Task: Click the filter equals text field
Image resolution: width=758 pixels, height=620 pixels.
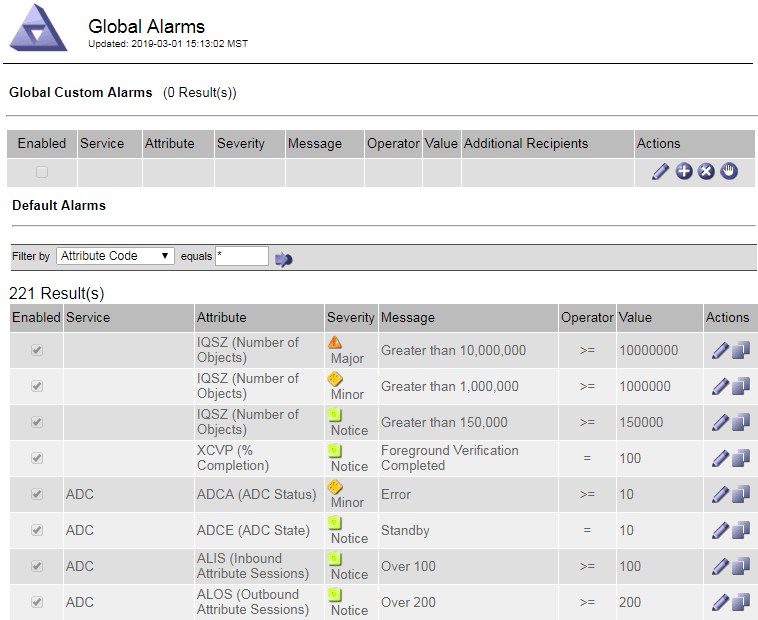Action: click(x=242, y=256)
